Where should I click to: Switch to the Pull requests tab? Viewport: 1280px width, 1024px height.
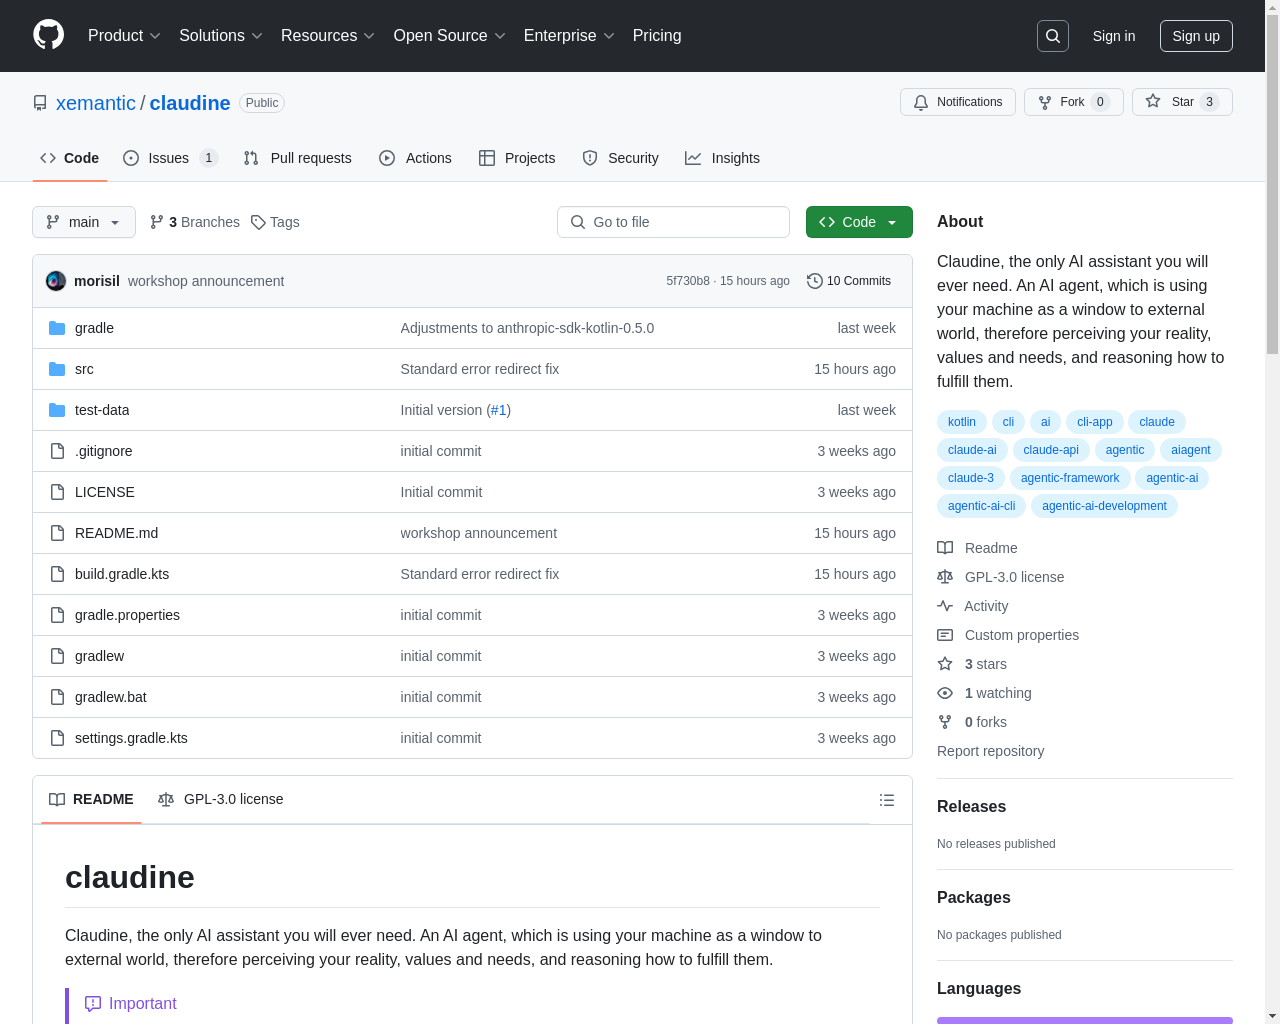point(298,158)
